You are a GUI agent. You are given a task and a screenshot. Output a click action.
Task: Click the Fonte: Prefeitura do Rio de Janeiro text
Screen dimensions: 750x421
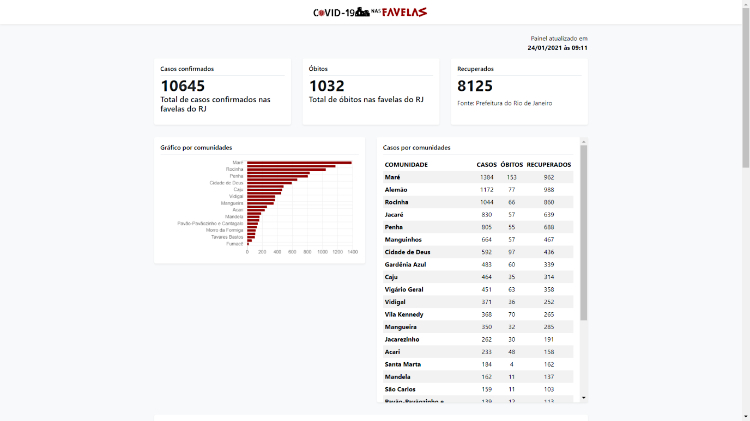[x=504, y=103]
